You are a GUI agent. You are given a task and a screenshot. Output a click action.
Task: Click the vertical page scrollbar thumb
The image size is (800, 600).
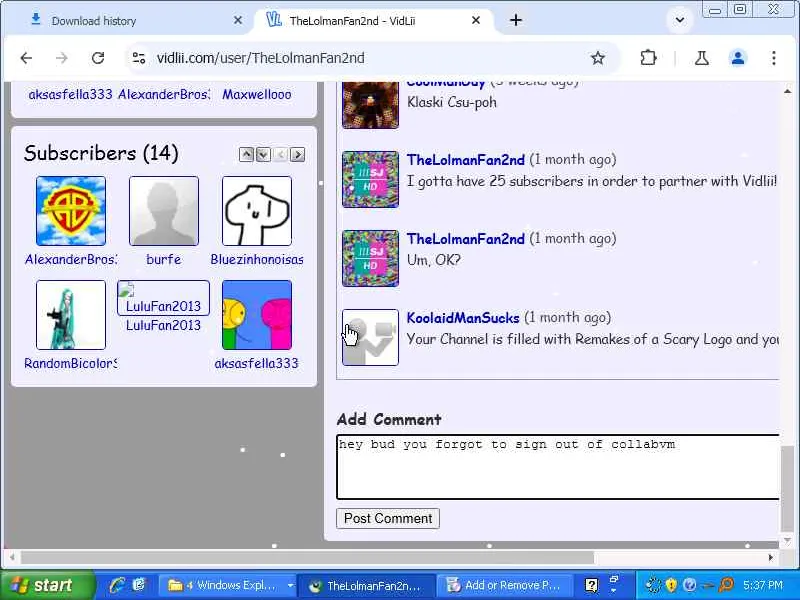(x=788, y=488)
